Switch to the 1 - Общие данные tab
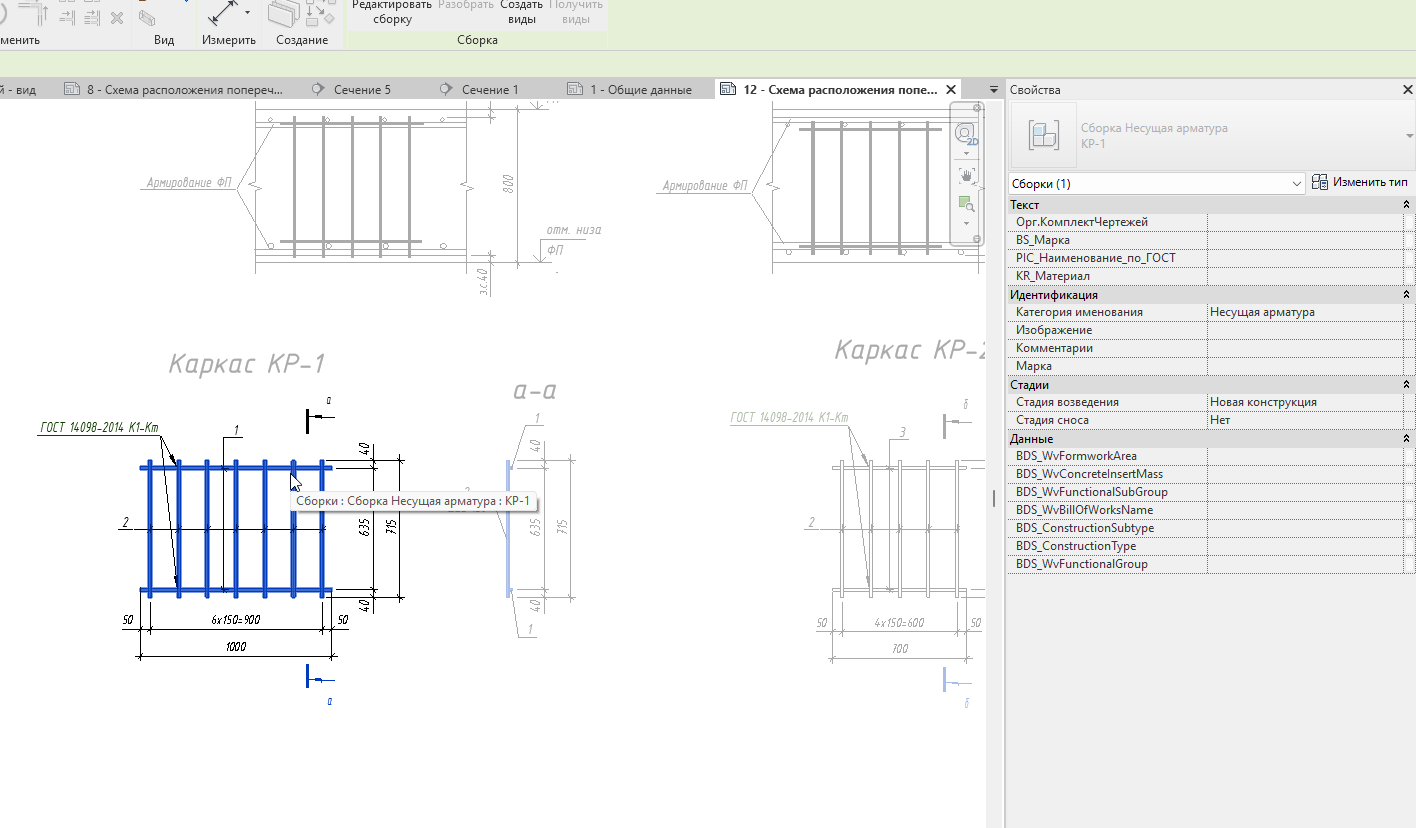The height and width of the screenshot is (828, 1416). tap(640, 90)
